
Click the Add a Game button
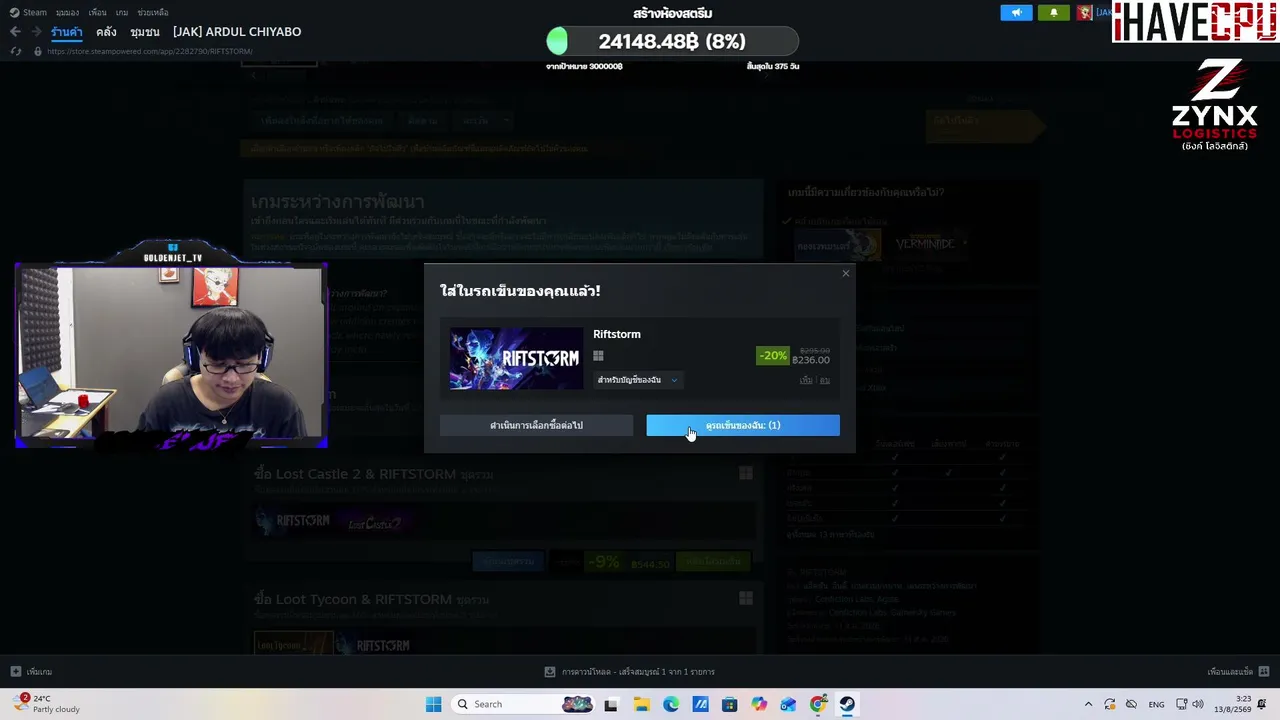pyautogui.click(x=32, y=672)
